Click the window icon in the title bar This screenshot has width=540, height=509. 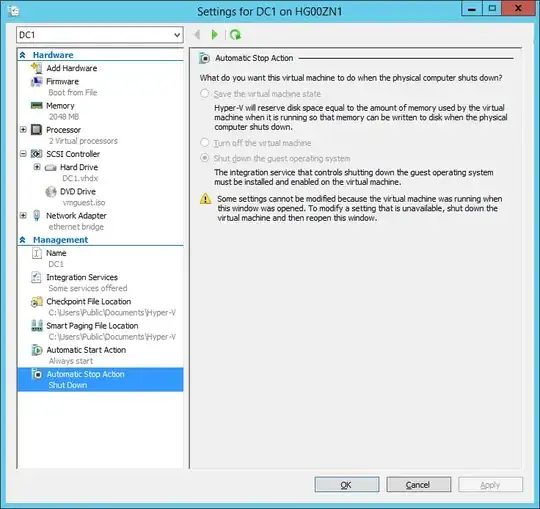13,11
